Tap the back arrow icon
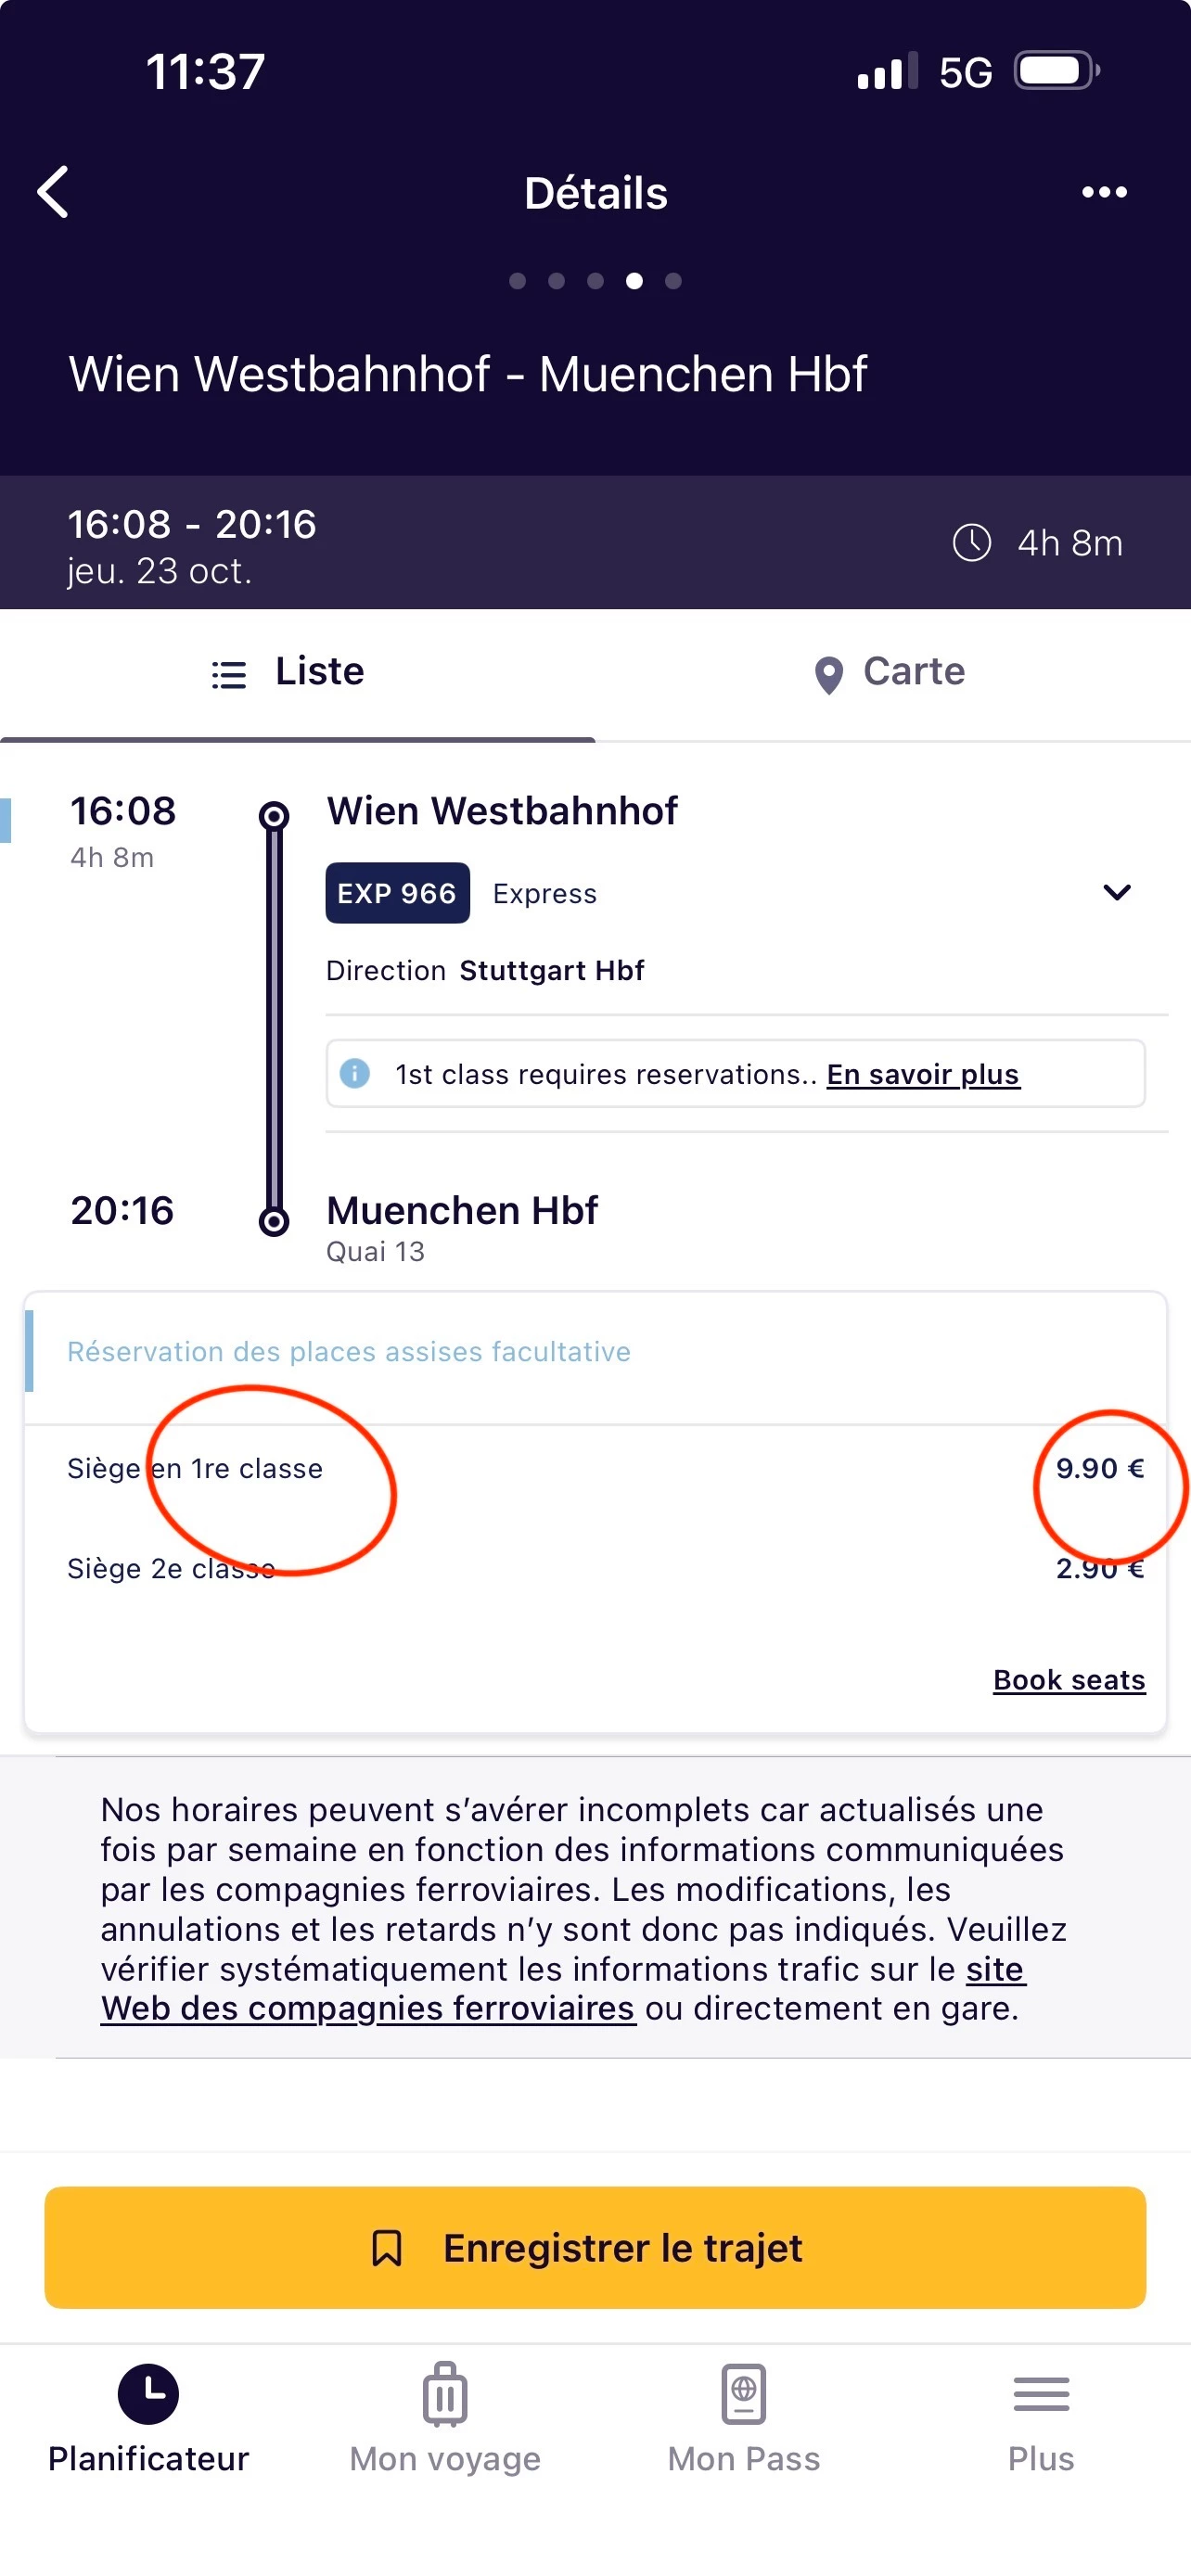Viewport: 1191px width, 2576px height. 54,191
